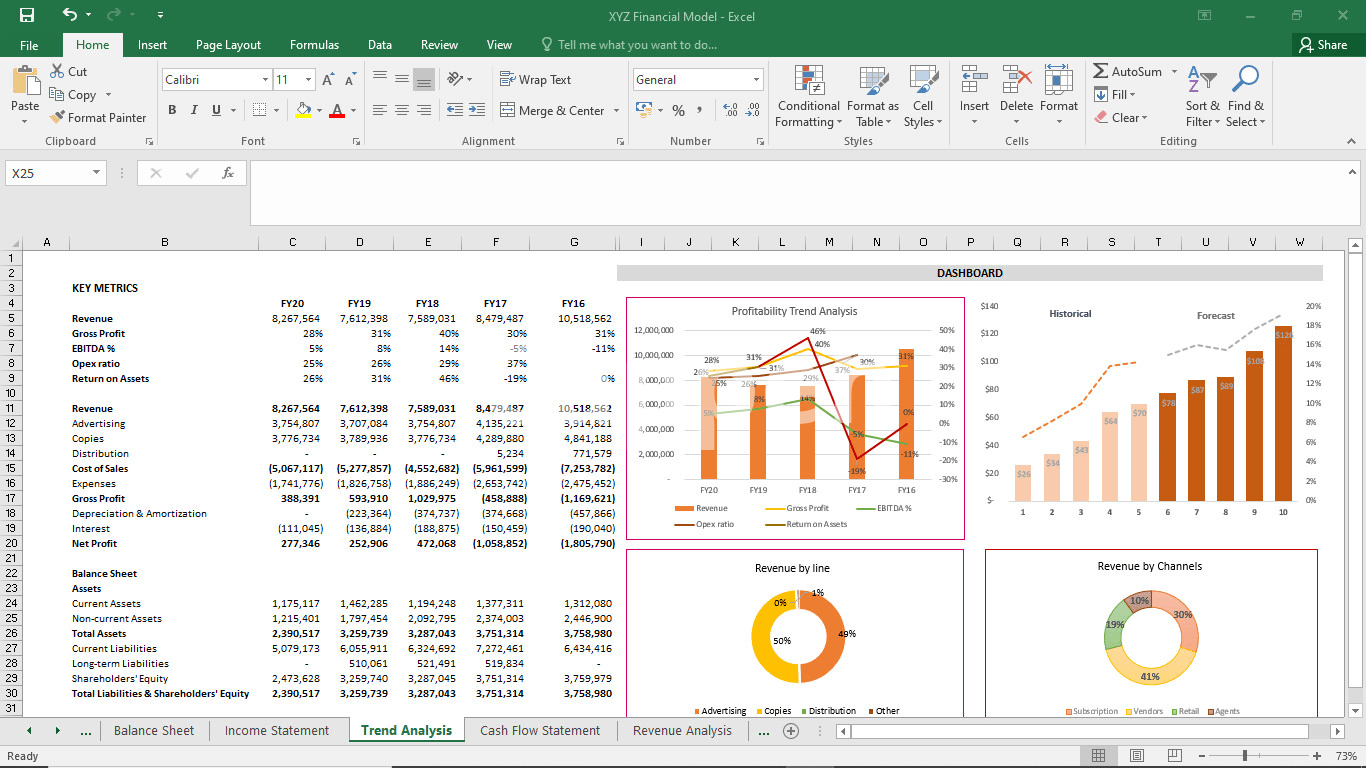Toggle Italic formatting
This screenshot has width=1366, height=768.
pos(194,111)
